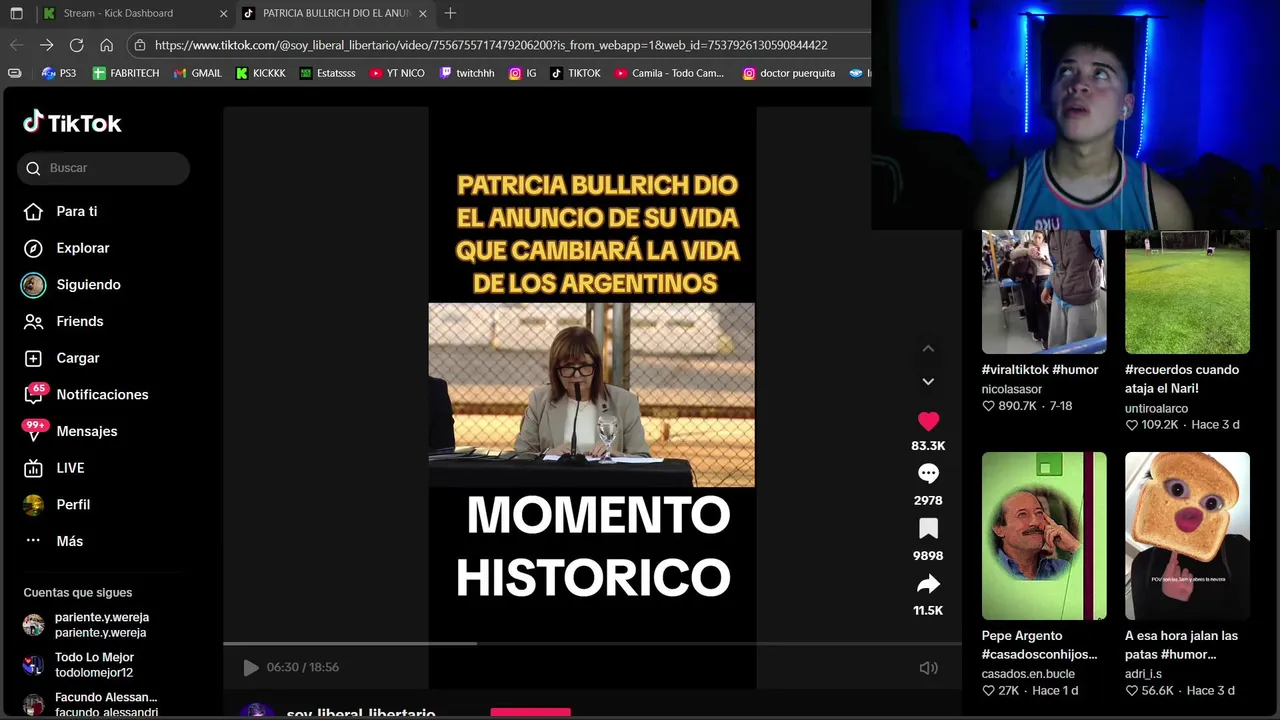Image resolution: width=1280 pixels, height=720 pixels.
Task: Open the IG bookmark
Action: point(522,73)
